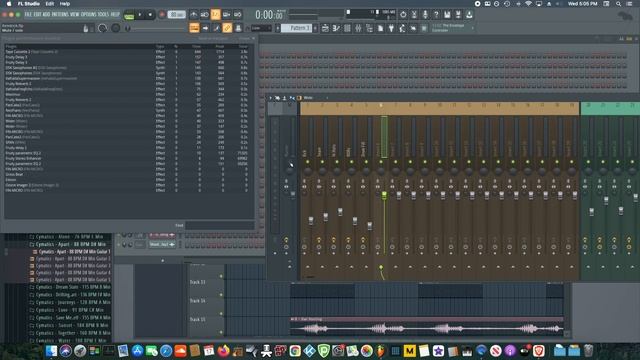The height and width of the screenshot is (360, 640).
Task: Open the Mixer view icon in toolbar
Action: 358,28
